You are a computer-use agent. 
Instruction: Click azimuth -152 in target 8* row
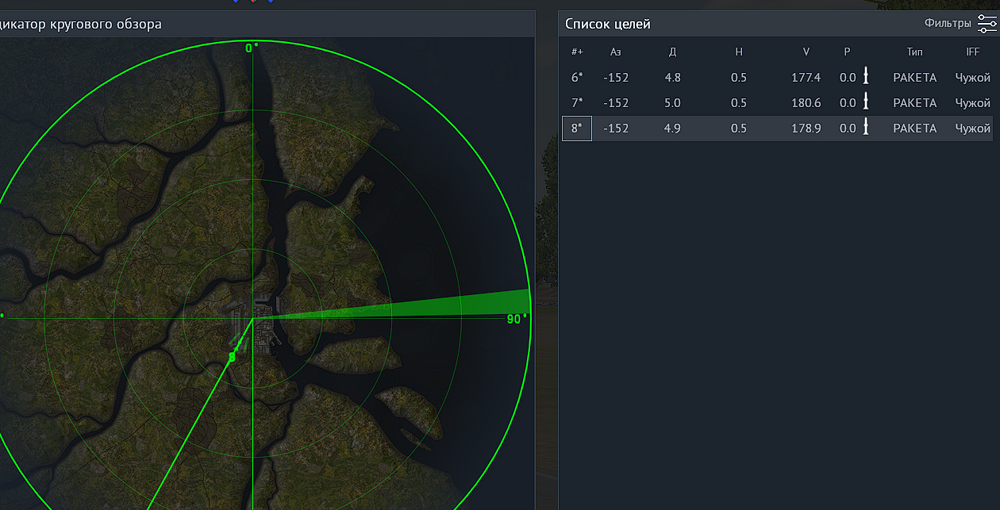point(615,129)
